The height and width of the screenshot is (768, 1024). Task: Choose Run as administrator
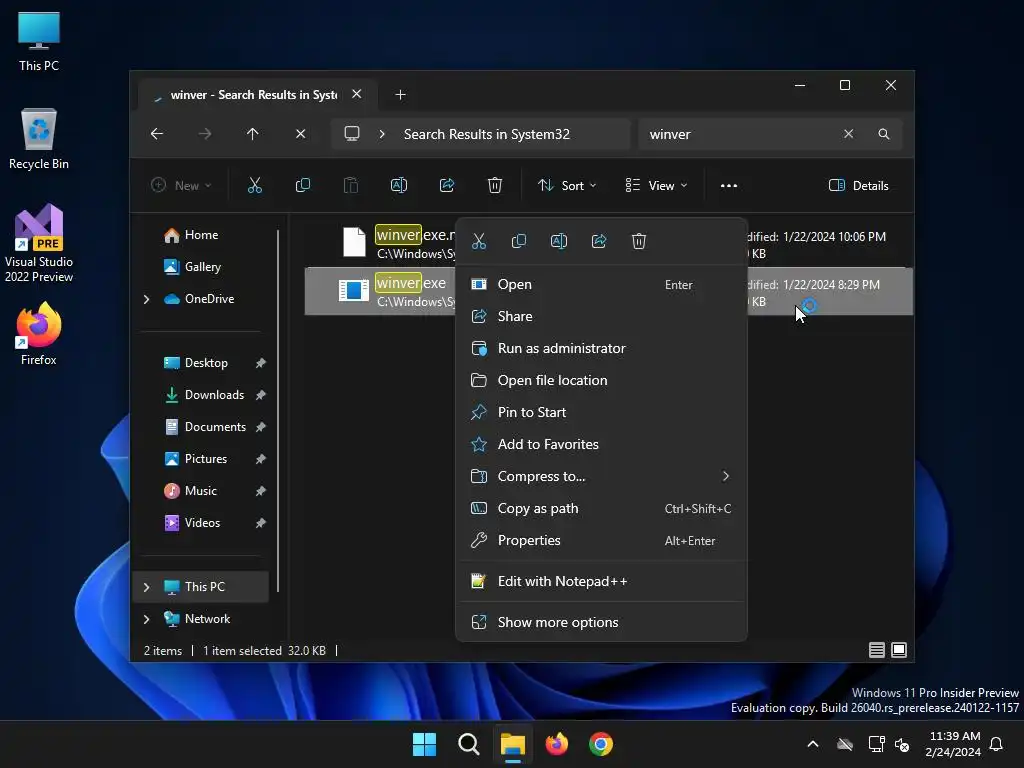tap(601, 348)
